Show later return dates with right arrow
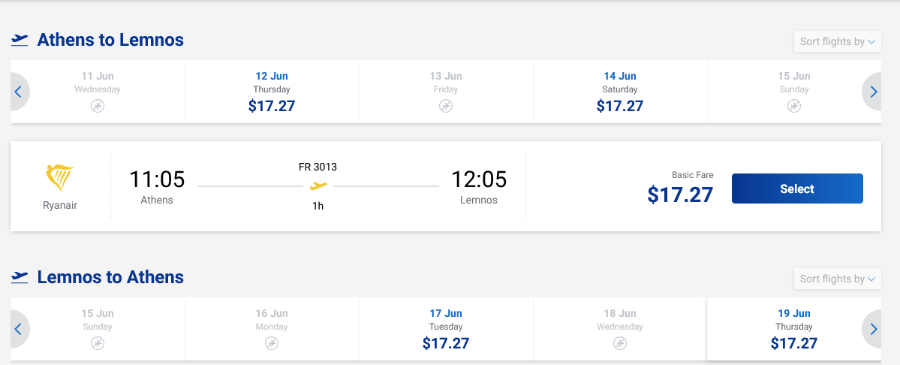 (x=872, y=329)
